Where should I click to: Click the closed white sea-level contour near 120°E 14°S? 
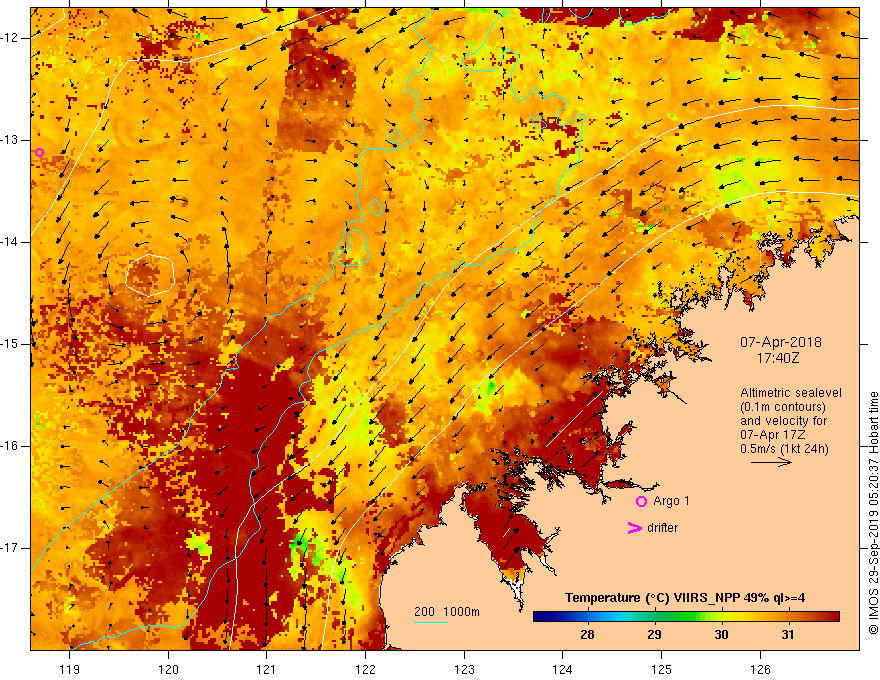point(150,275)
